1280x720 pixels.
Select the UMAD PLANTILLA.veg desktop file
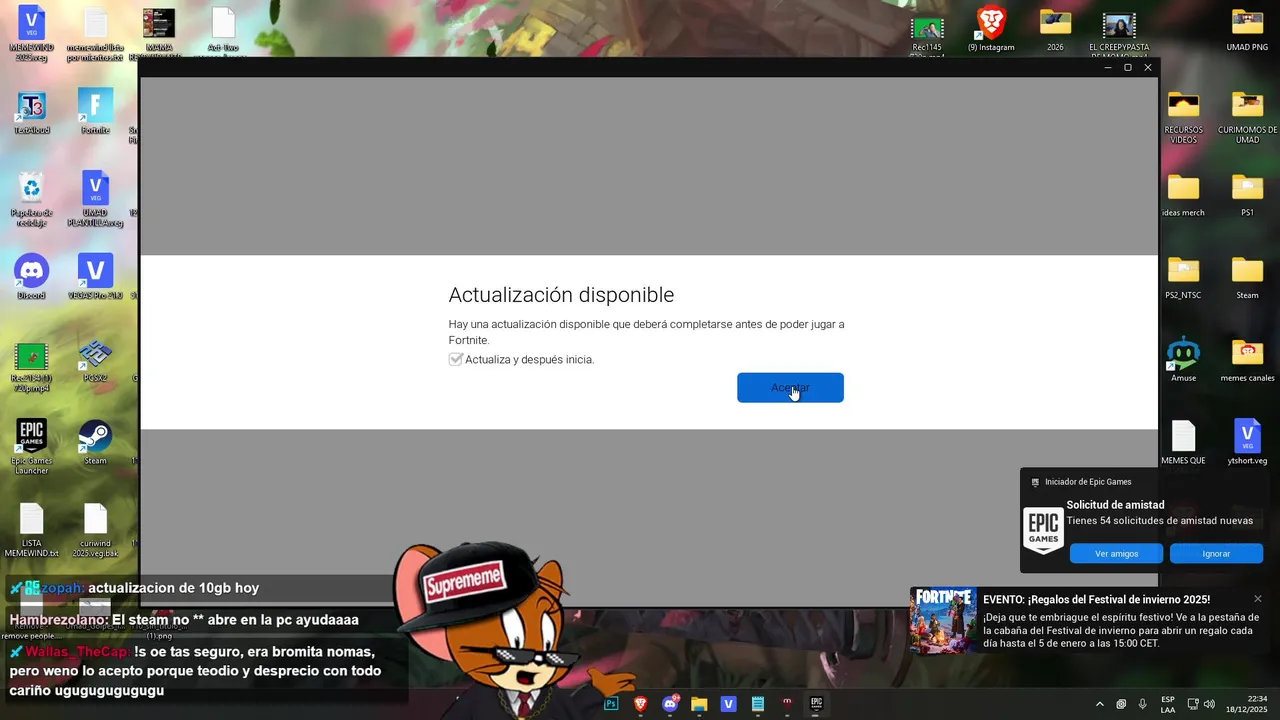pyautogui.click(x=95, y=199)
